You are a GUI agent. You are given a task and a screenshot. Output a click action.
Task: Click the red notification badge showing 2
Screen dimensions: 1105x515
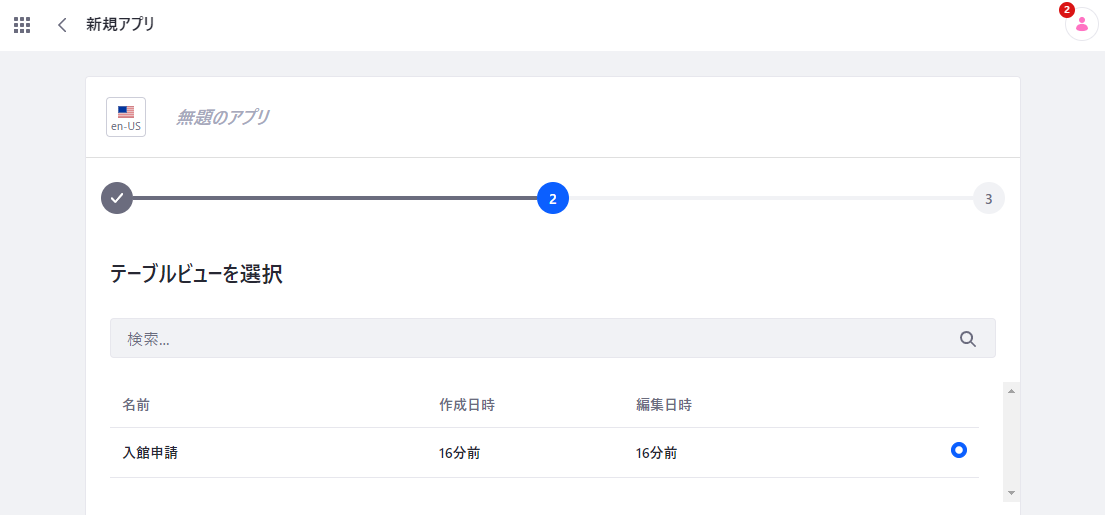tap(1066, 10)
